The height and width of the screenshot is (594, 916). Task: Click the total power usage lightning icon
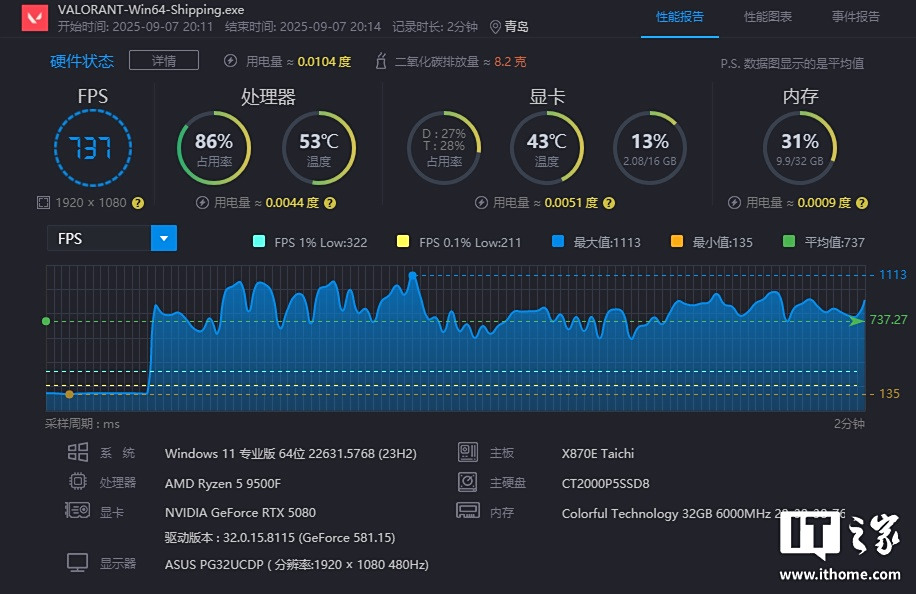[x=231, y=61]
